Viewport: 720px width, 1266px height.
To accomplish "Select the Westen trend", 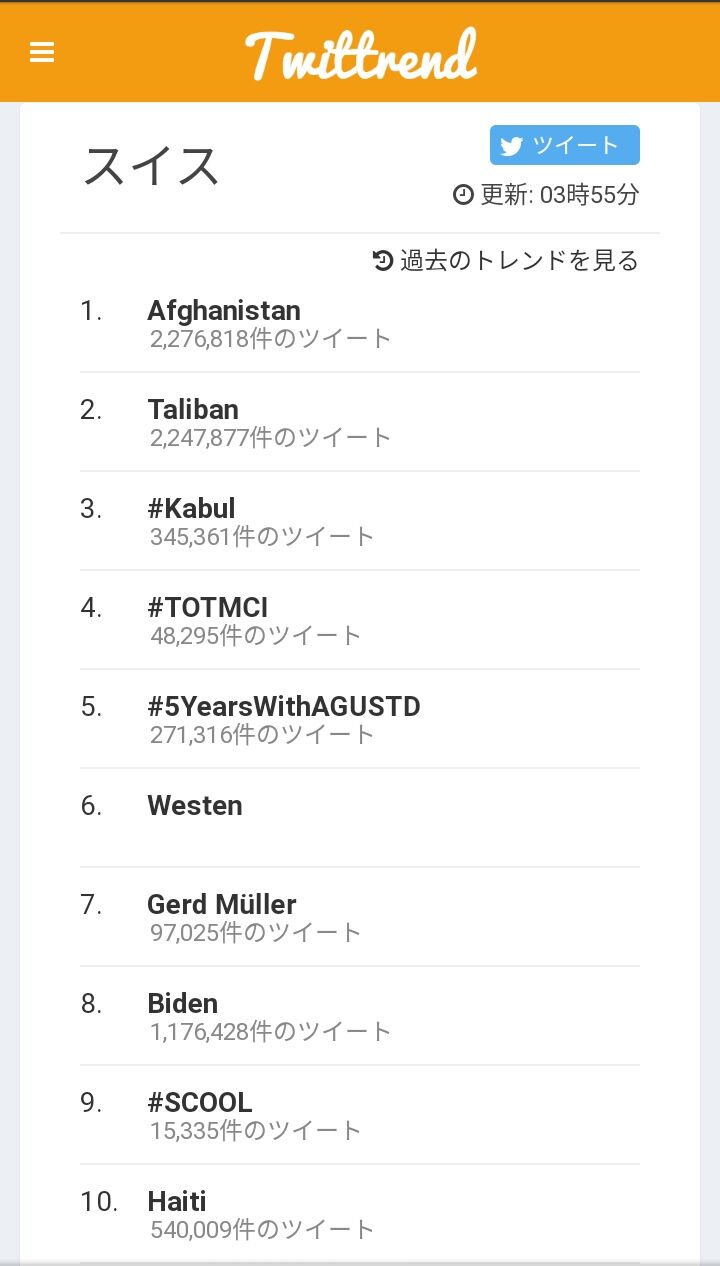I will coord(195,806).
